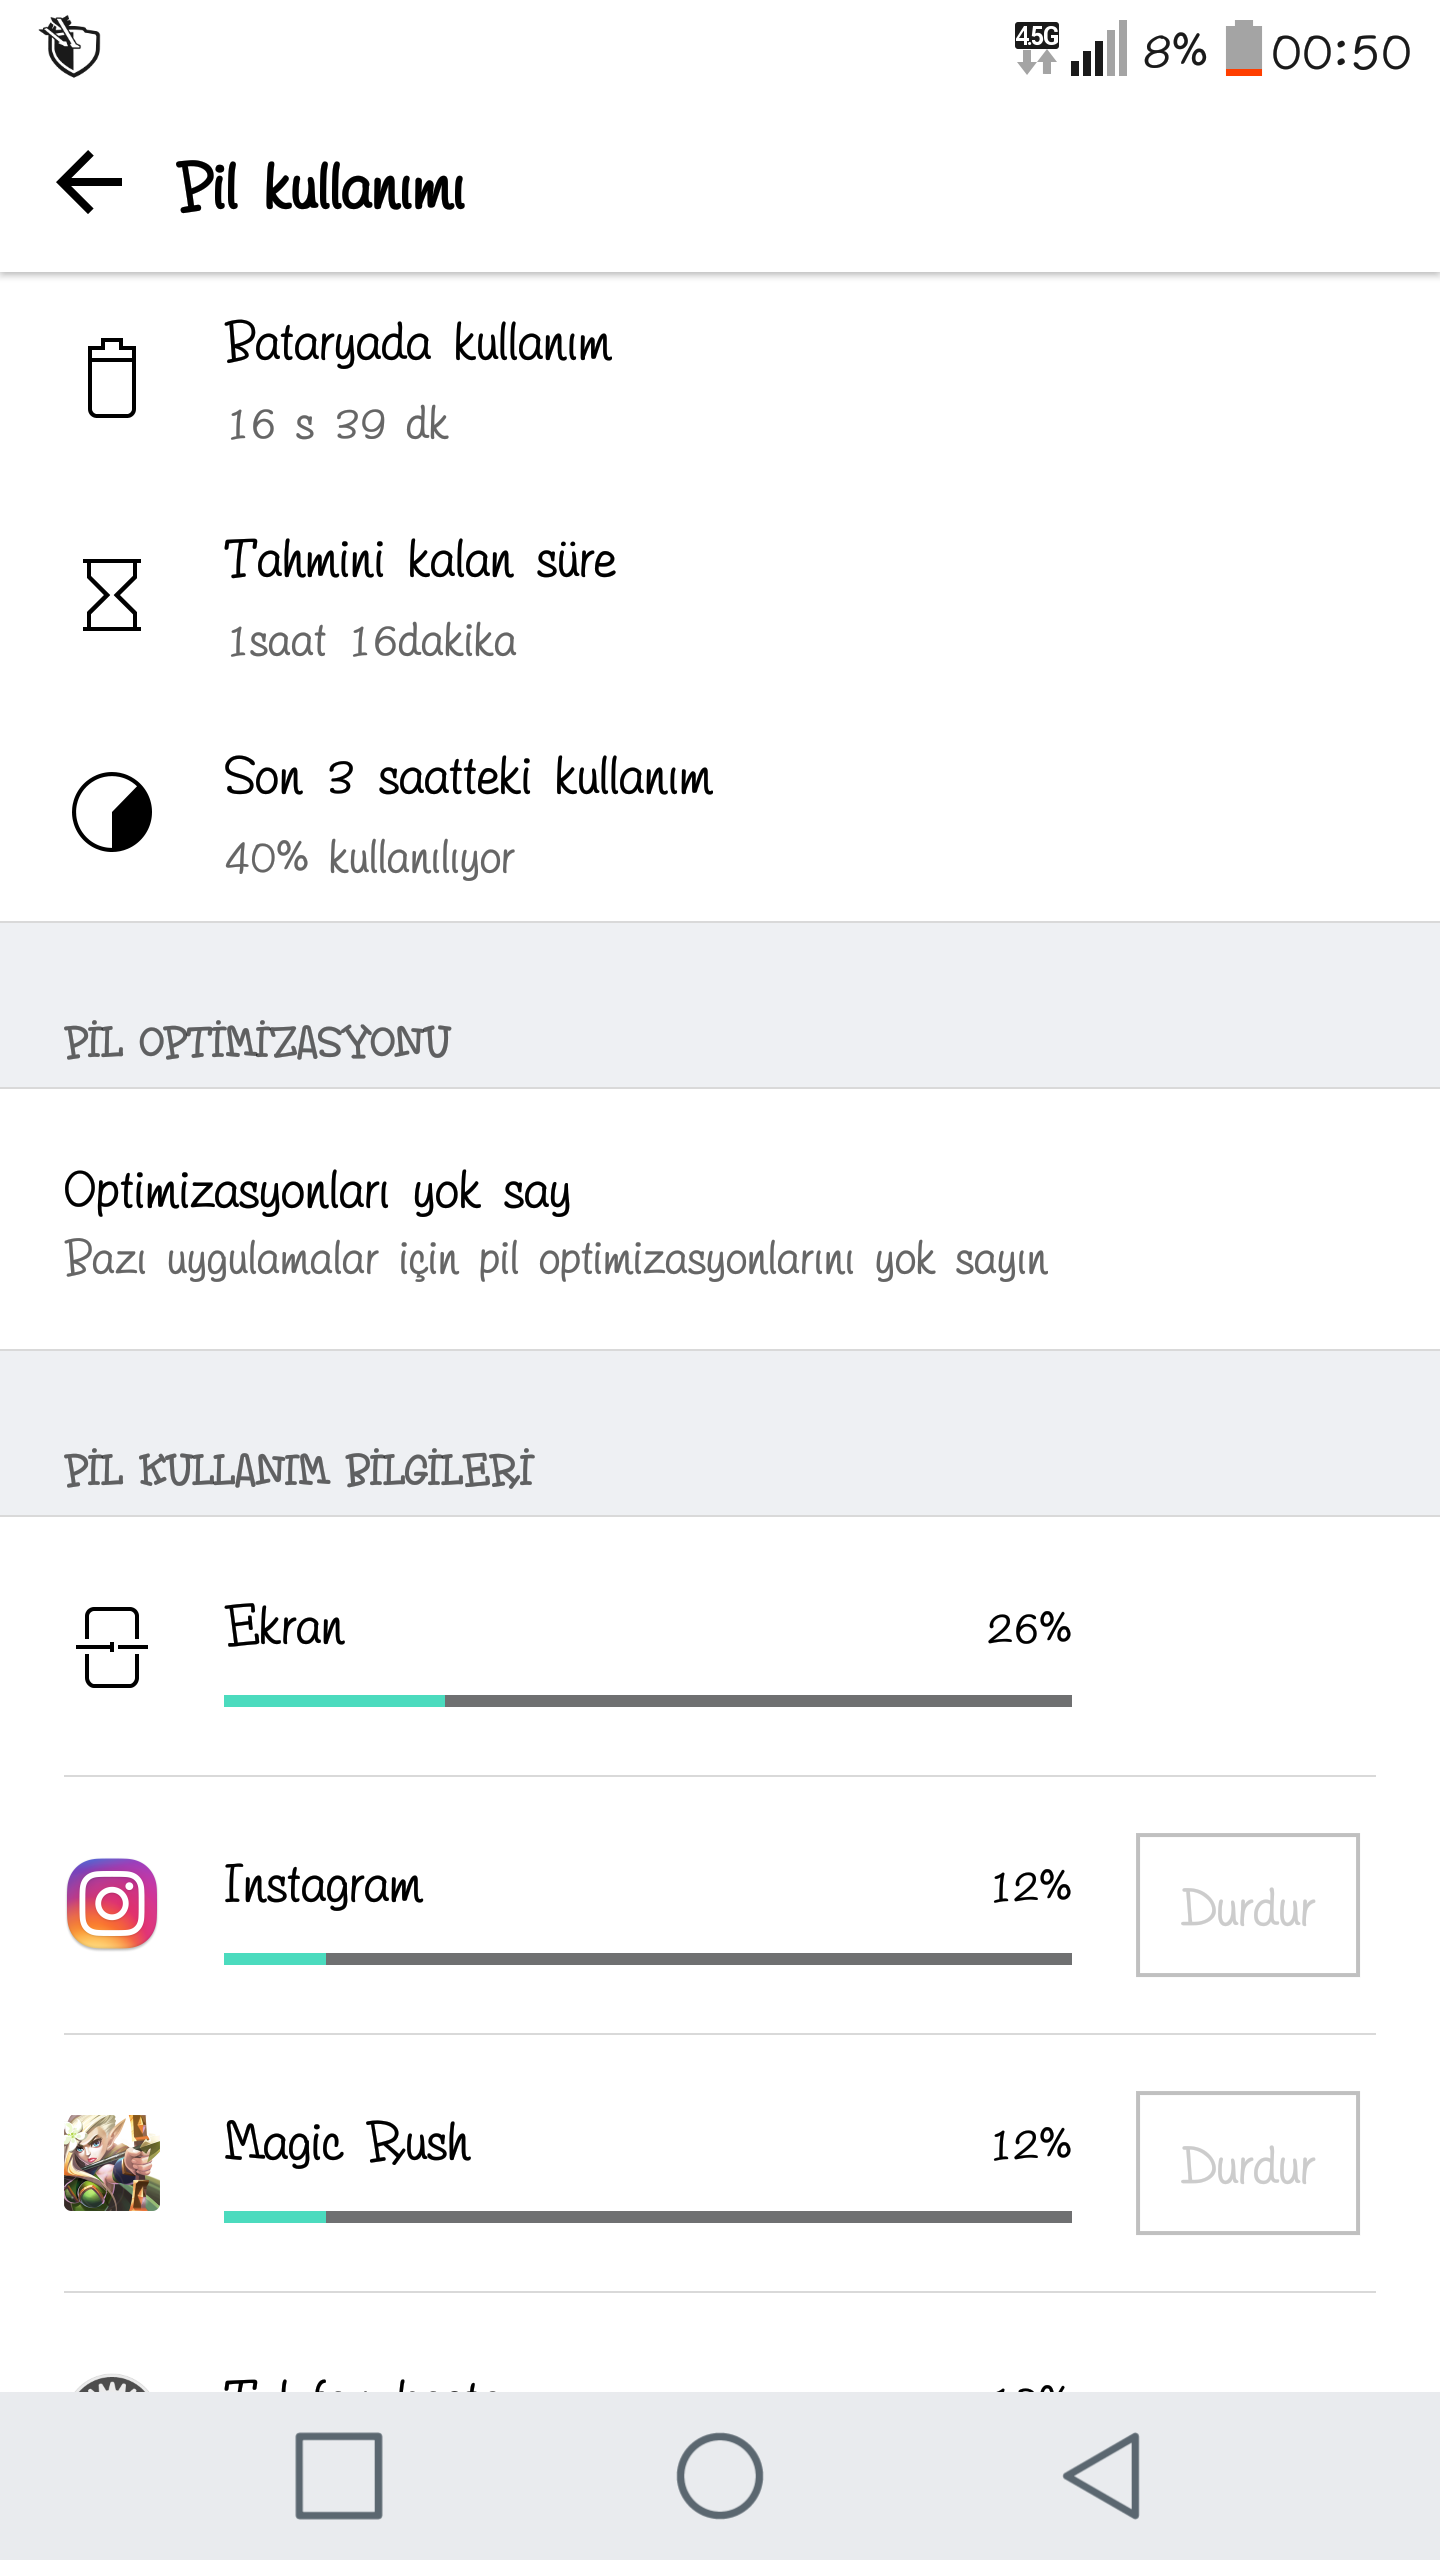Tap the battery icon next to Bataryada kullanım

click(x=111, y=379)
